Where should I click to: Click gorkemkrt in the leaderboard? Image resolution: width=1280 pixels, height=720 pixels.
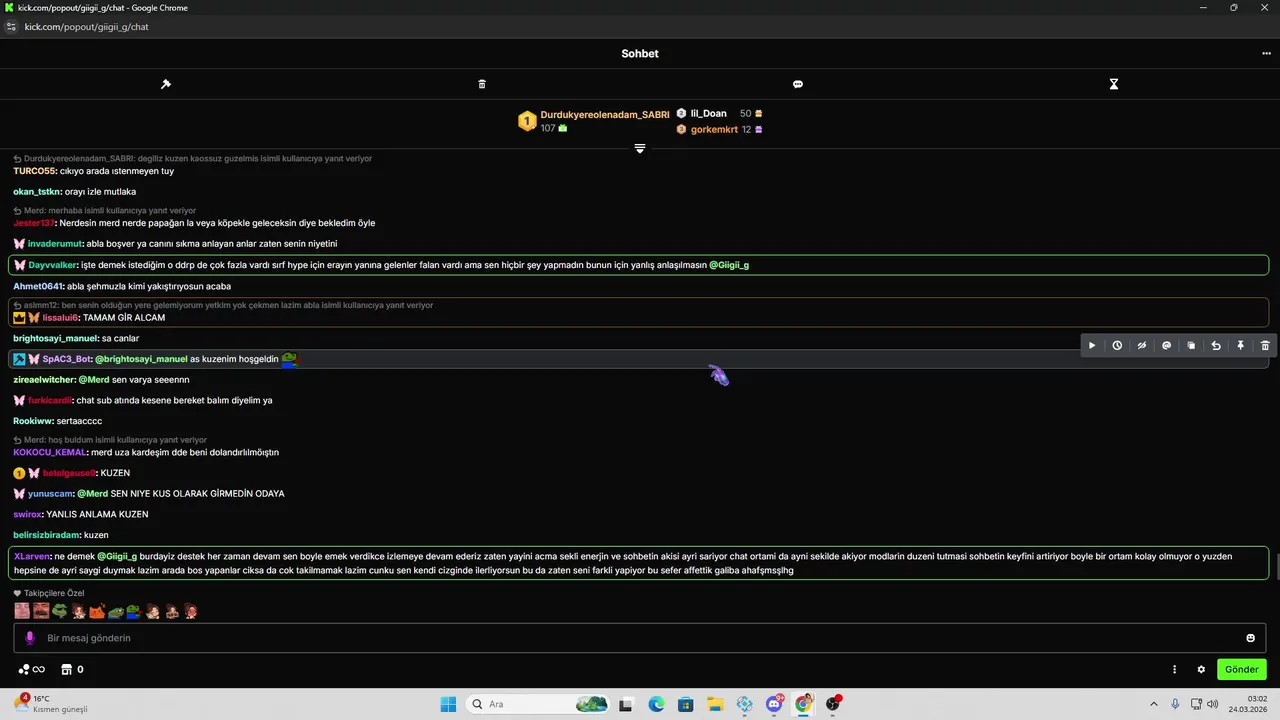(x=714, y=130)
